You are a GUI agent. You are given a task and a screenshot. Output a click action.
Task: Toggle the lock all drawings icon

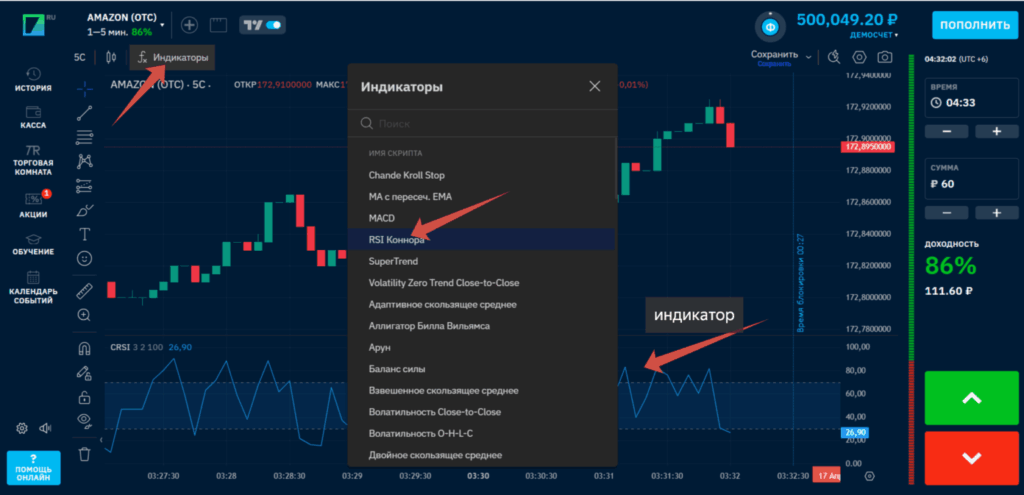85,397
